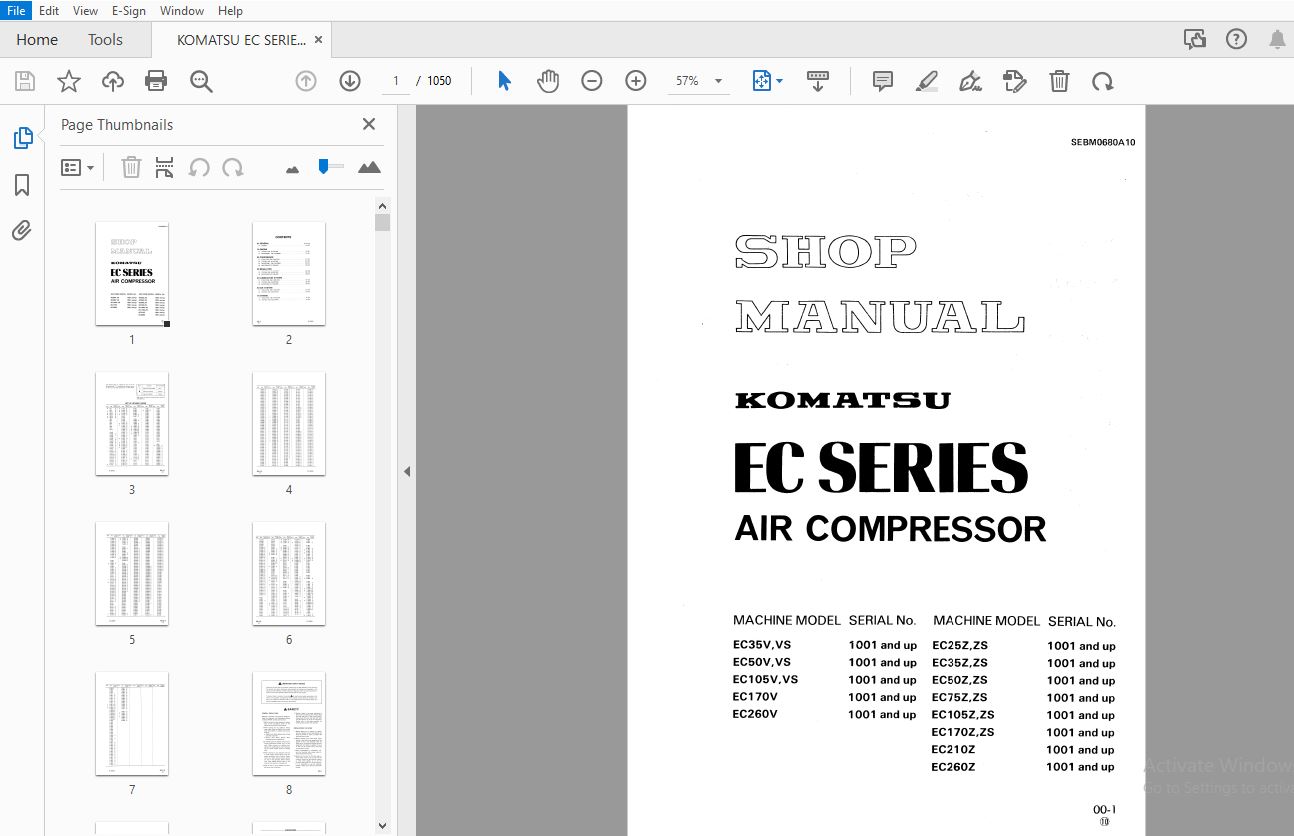This screenshot has width=1294, height=836.
Task: Open the View menu
Action: (86, 10)
